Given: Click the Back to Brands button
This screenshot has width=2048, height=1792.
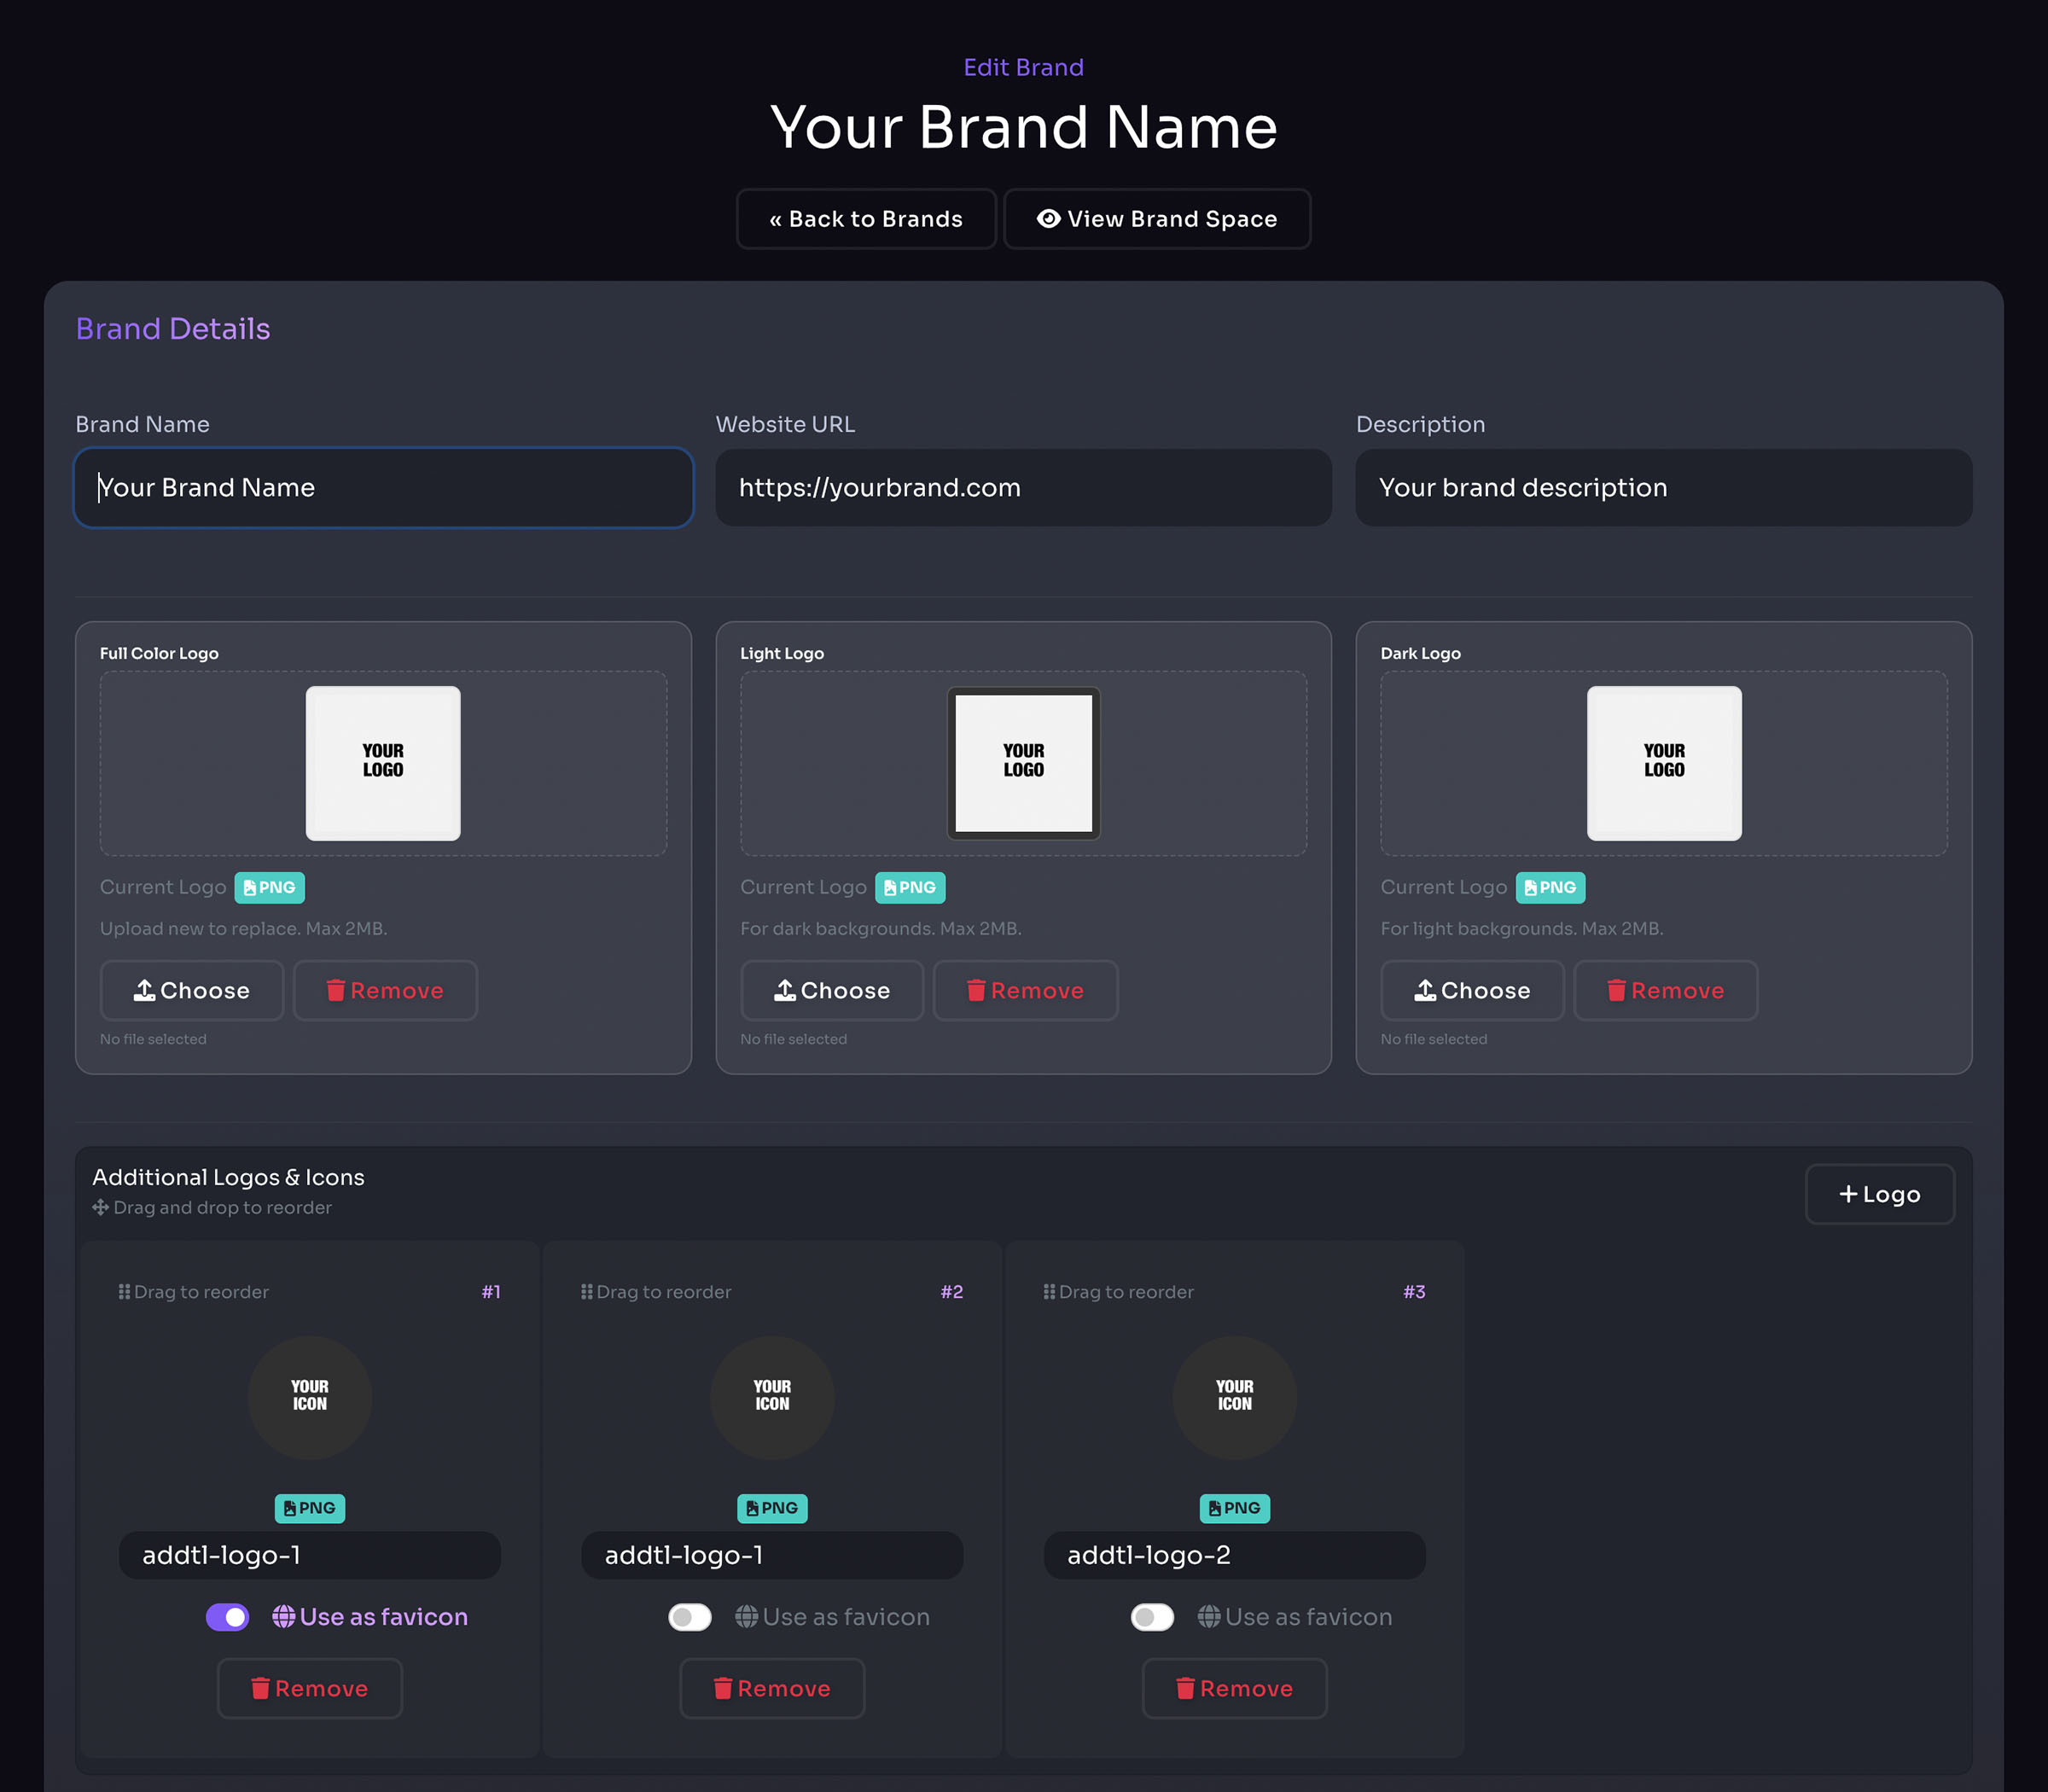Looking at the screenshot, I should pyautogui.click(x=866, y=219).
